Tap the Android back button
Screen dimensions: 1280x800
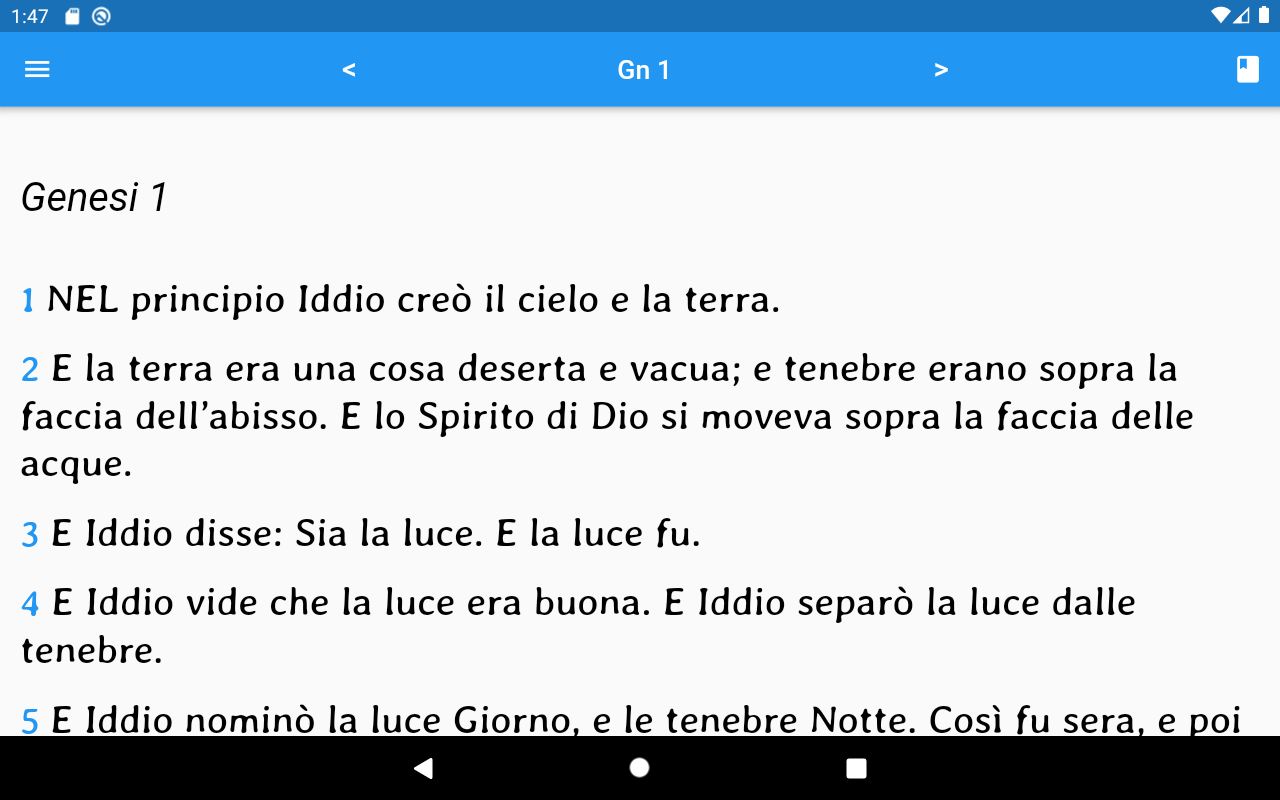click(x=423, y=768)
